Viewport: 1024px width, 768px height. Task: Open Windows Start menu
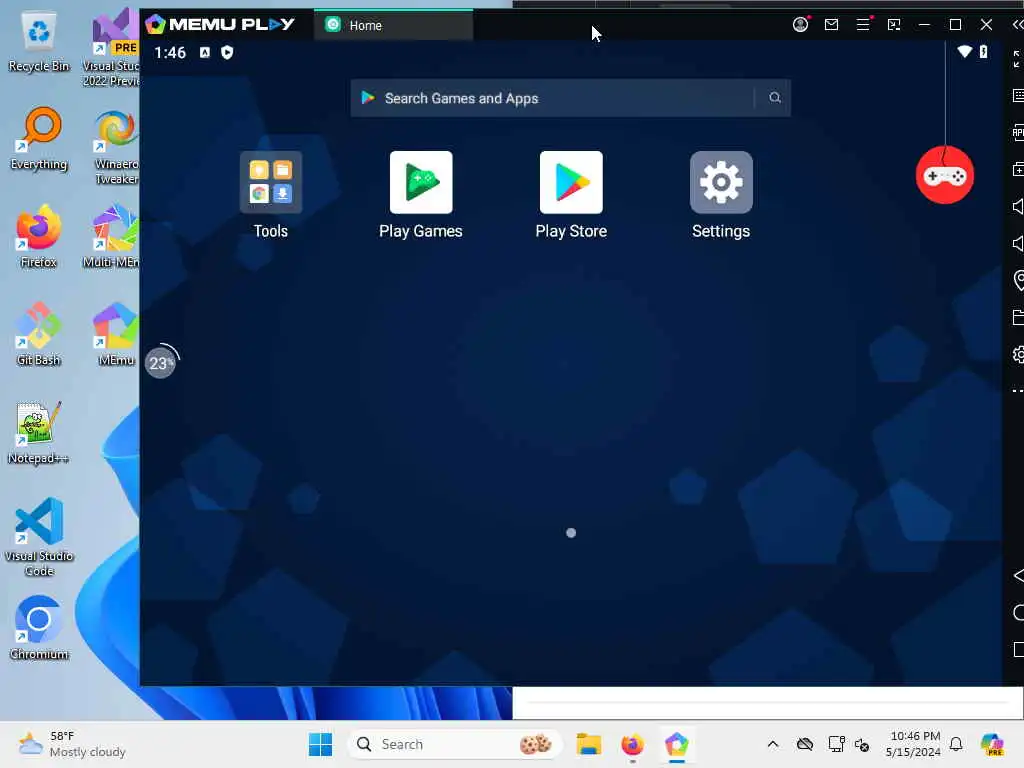click(320, 744)
